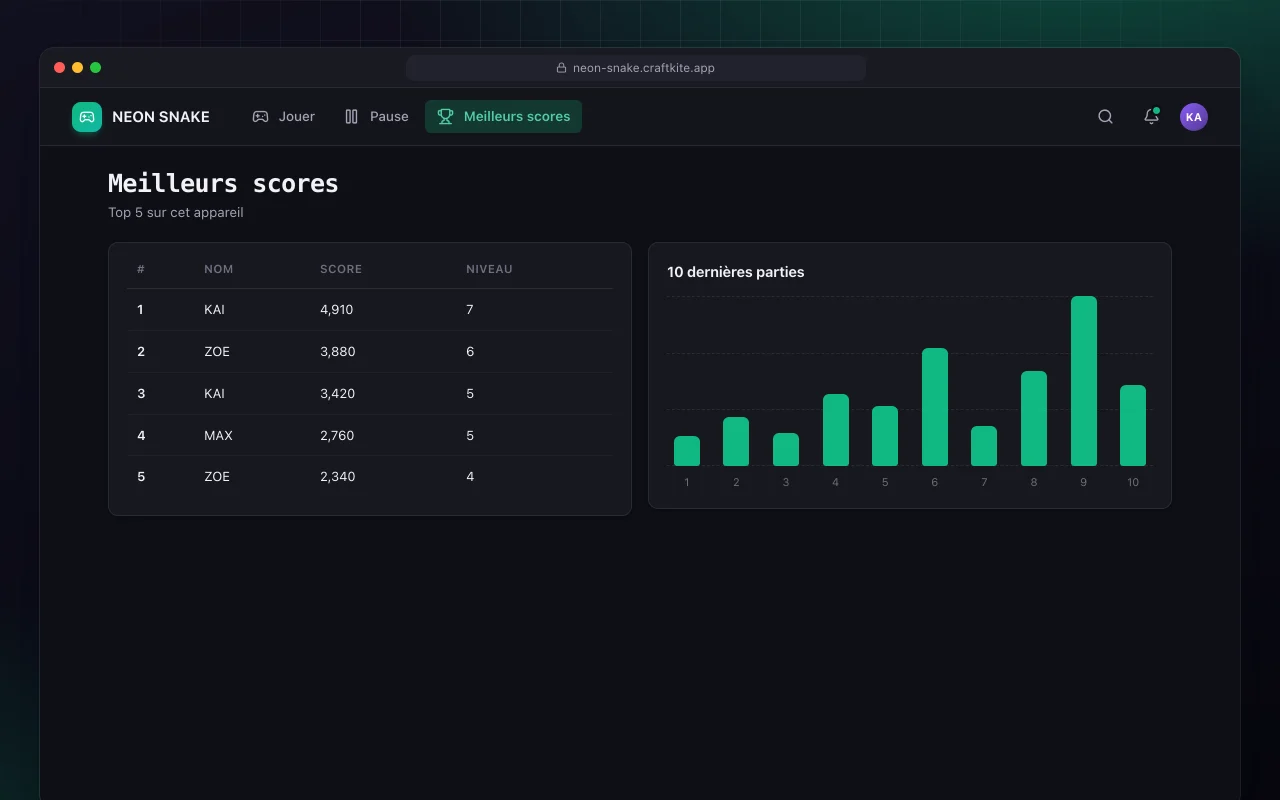Image resolution: width=1280 pixels, height=800 pixels.
Task: Select the Pause nav item
Action: [x=376, y=116]
